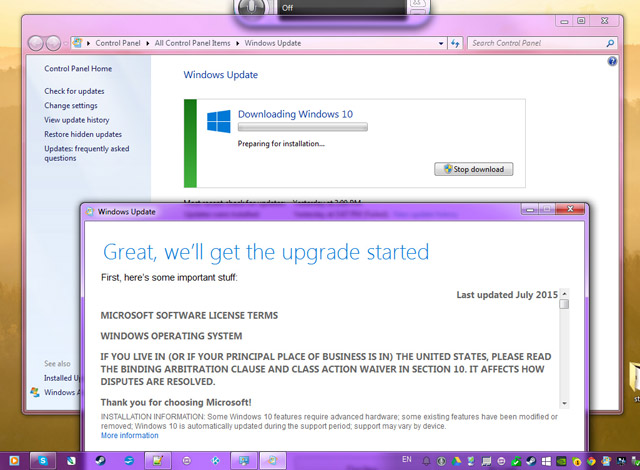
Task: Open the Check for updates link
Action: (x=74, y=91)
